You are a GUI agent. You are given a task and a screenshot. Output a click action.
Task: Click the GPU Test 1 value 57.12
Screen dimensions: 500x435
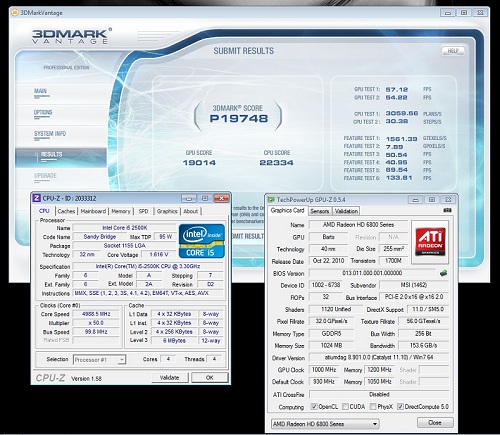(397, 90)
